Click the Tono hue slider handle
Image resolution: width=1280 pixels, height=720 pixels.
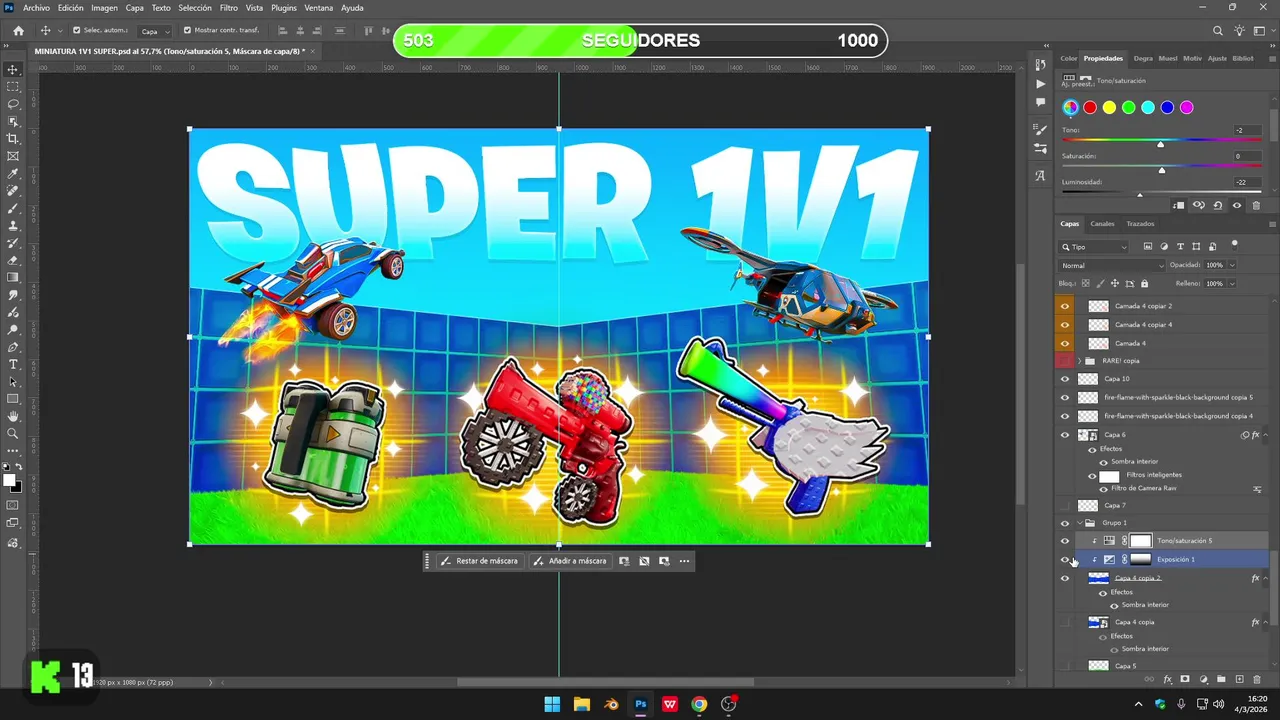tap(1160, 144)
